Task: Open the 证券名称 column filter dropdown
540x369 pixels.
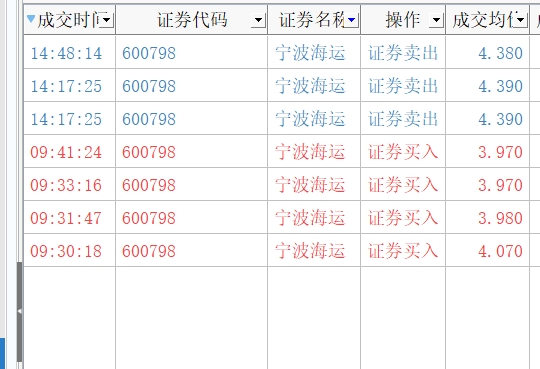Action: [352, 20]
